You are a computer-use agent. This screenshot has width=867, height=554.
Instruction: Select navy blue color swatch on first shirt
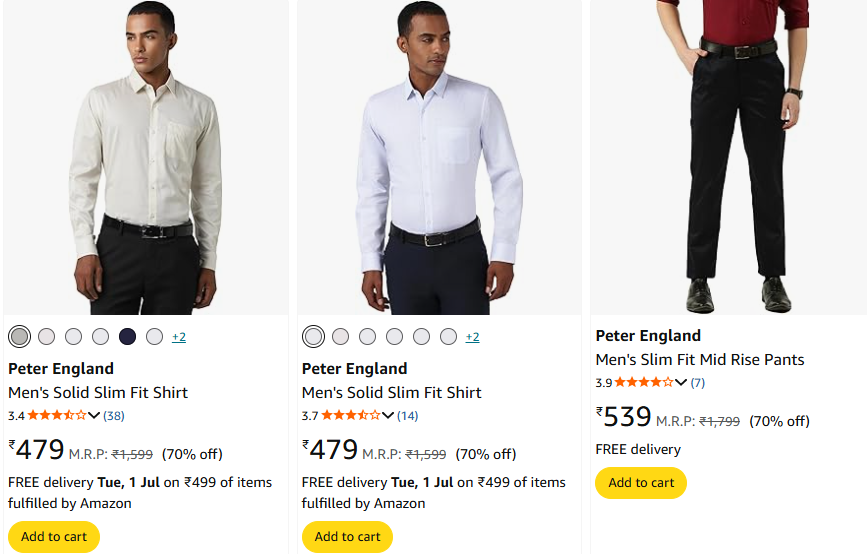pyautogui.click(x=127, y=337)
